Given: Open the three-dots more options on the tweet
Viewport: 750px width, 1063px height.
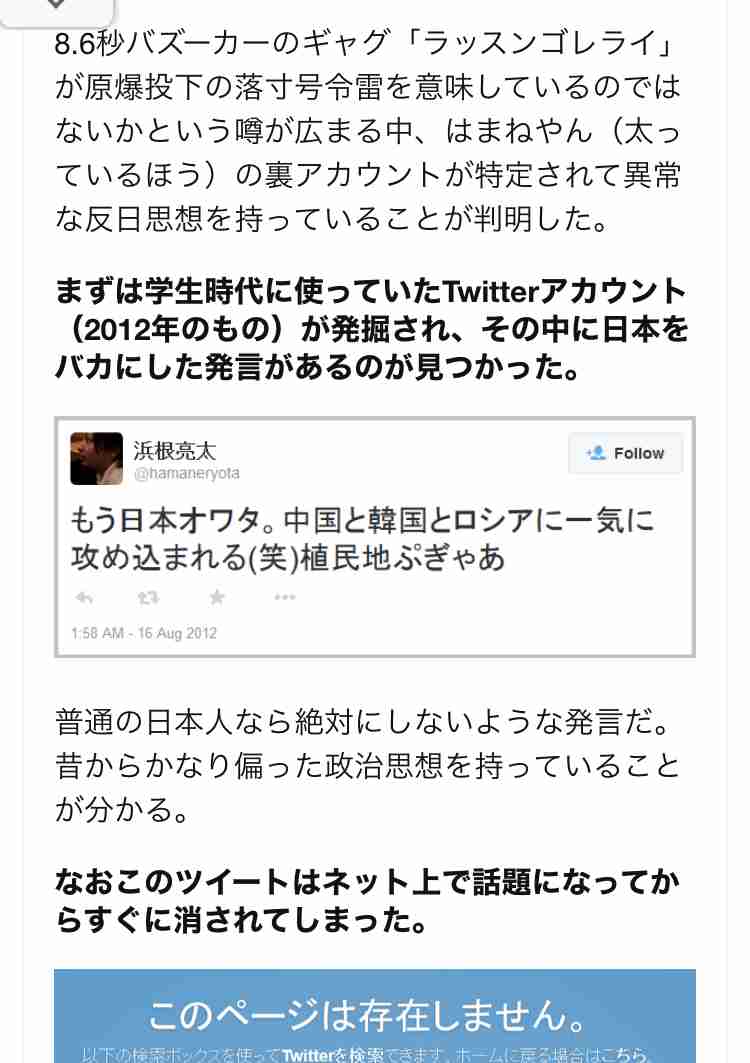Looking at the screenshot, I should tap(285, 597).
